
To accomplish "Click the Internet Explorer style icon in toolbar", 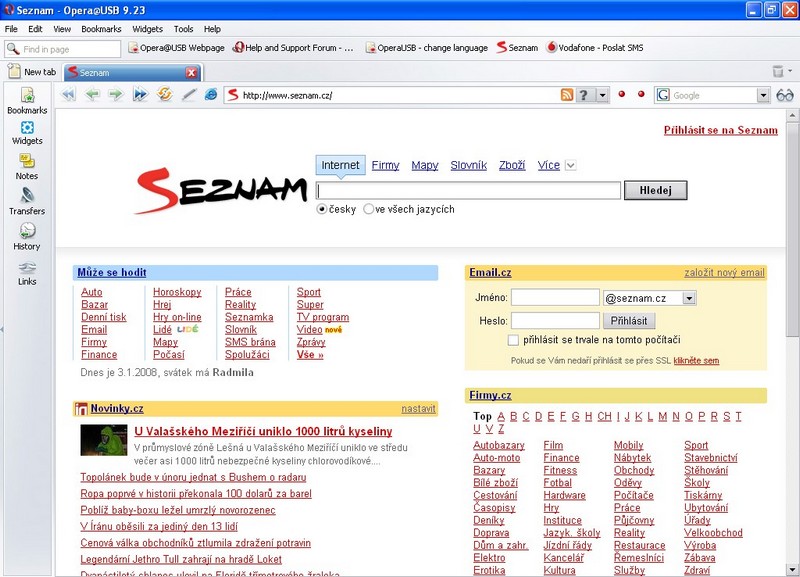I will [x=211, y=94].
